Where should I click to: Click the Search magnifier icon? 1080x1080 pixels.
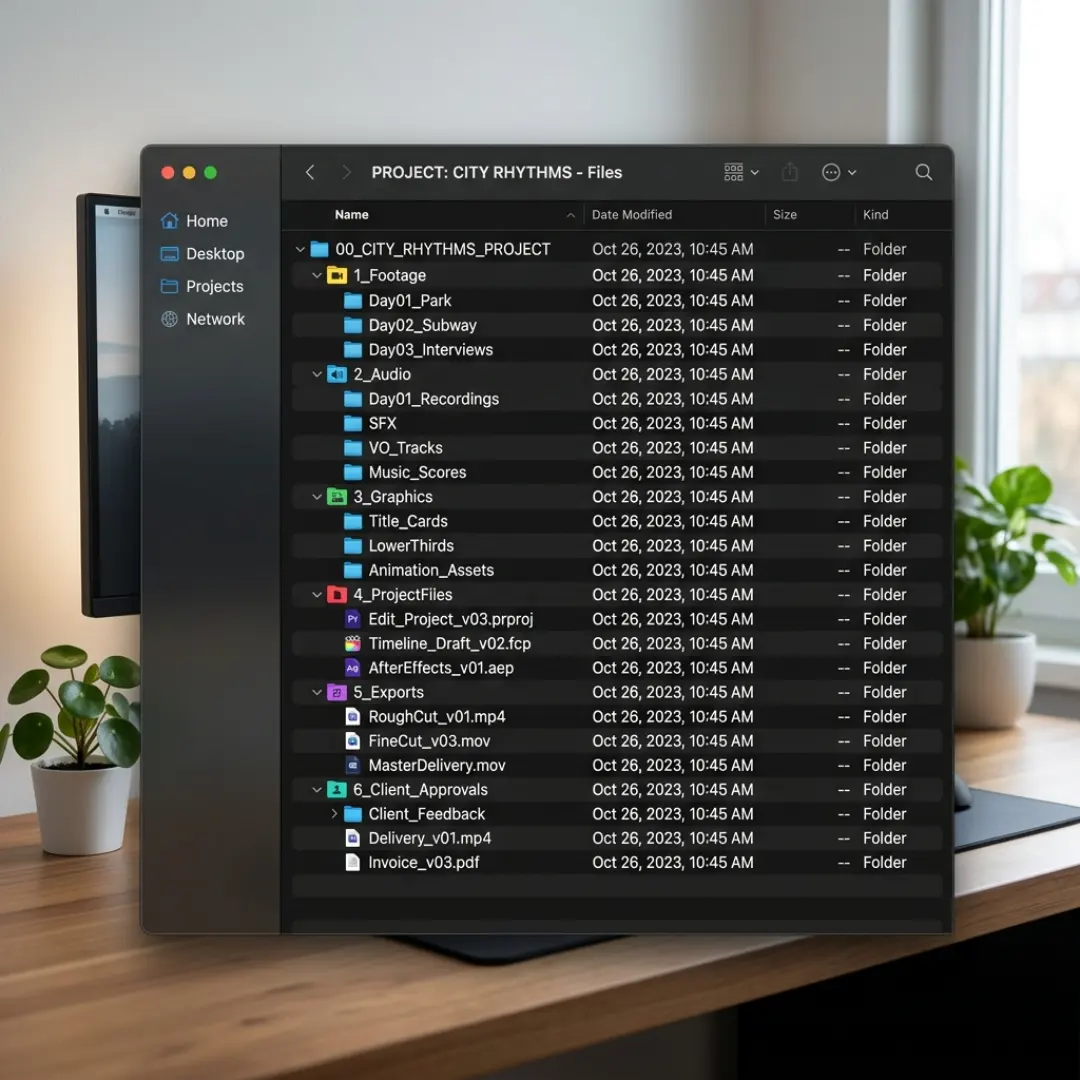tap(924, 172)
